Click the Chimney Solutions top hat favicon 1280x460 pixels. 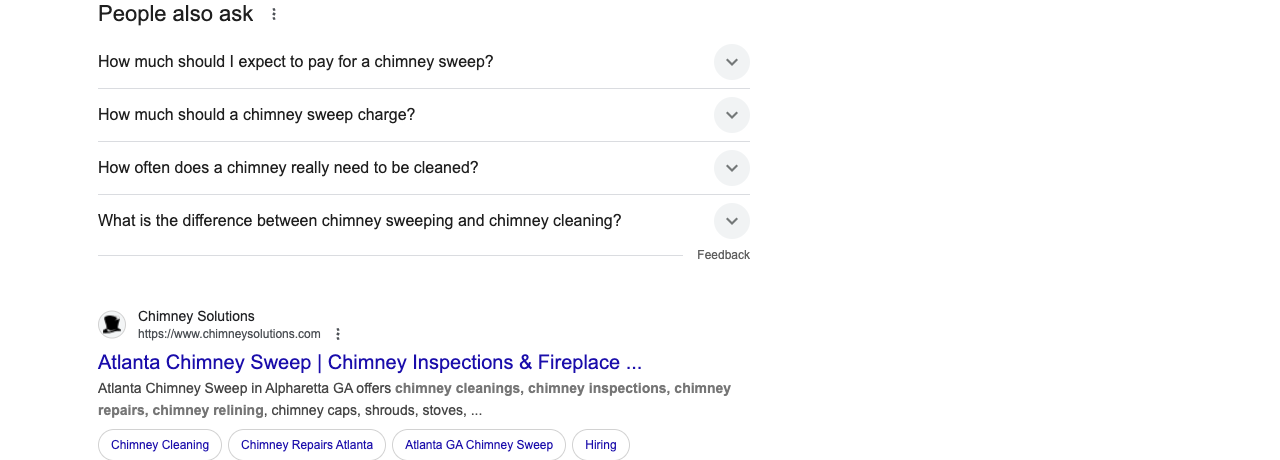pos(112,324)
